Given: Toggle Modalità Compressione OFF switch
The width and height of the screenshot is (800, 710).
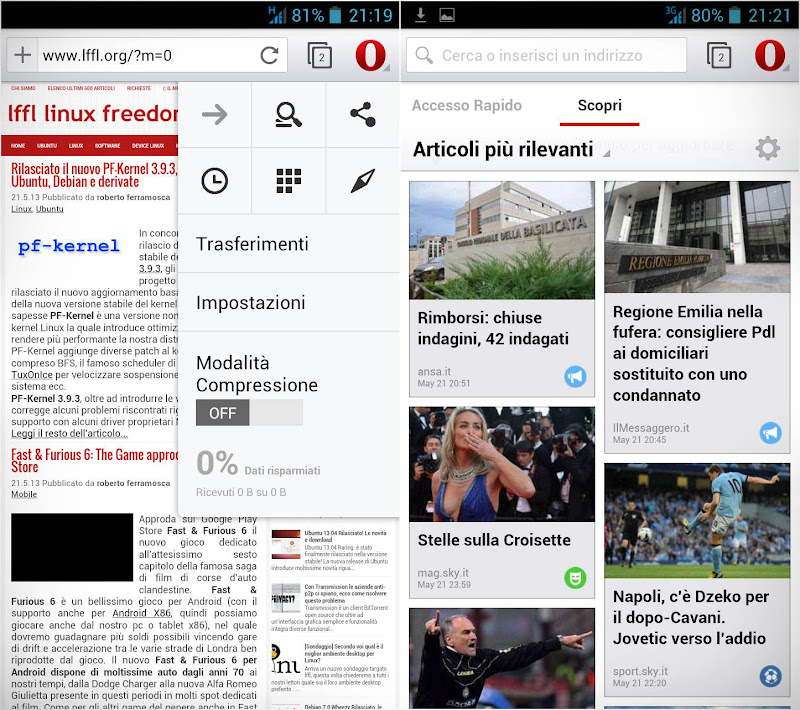Looking at the screenshot, I should click(x=249, y=413).
